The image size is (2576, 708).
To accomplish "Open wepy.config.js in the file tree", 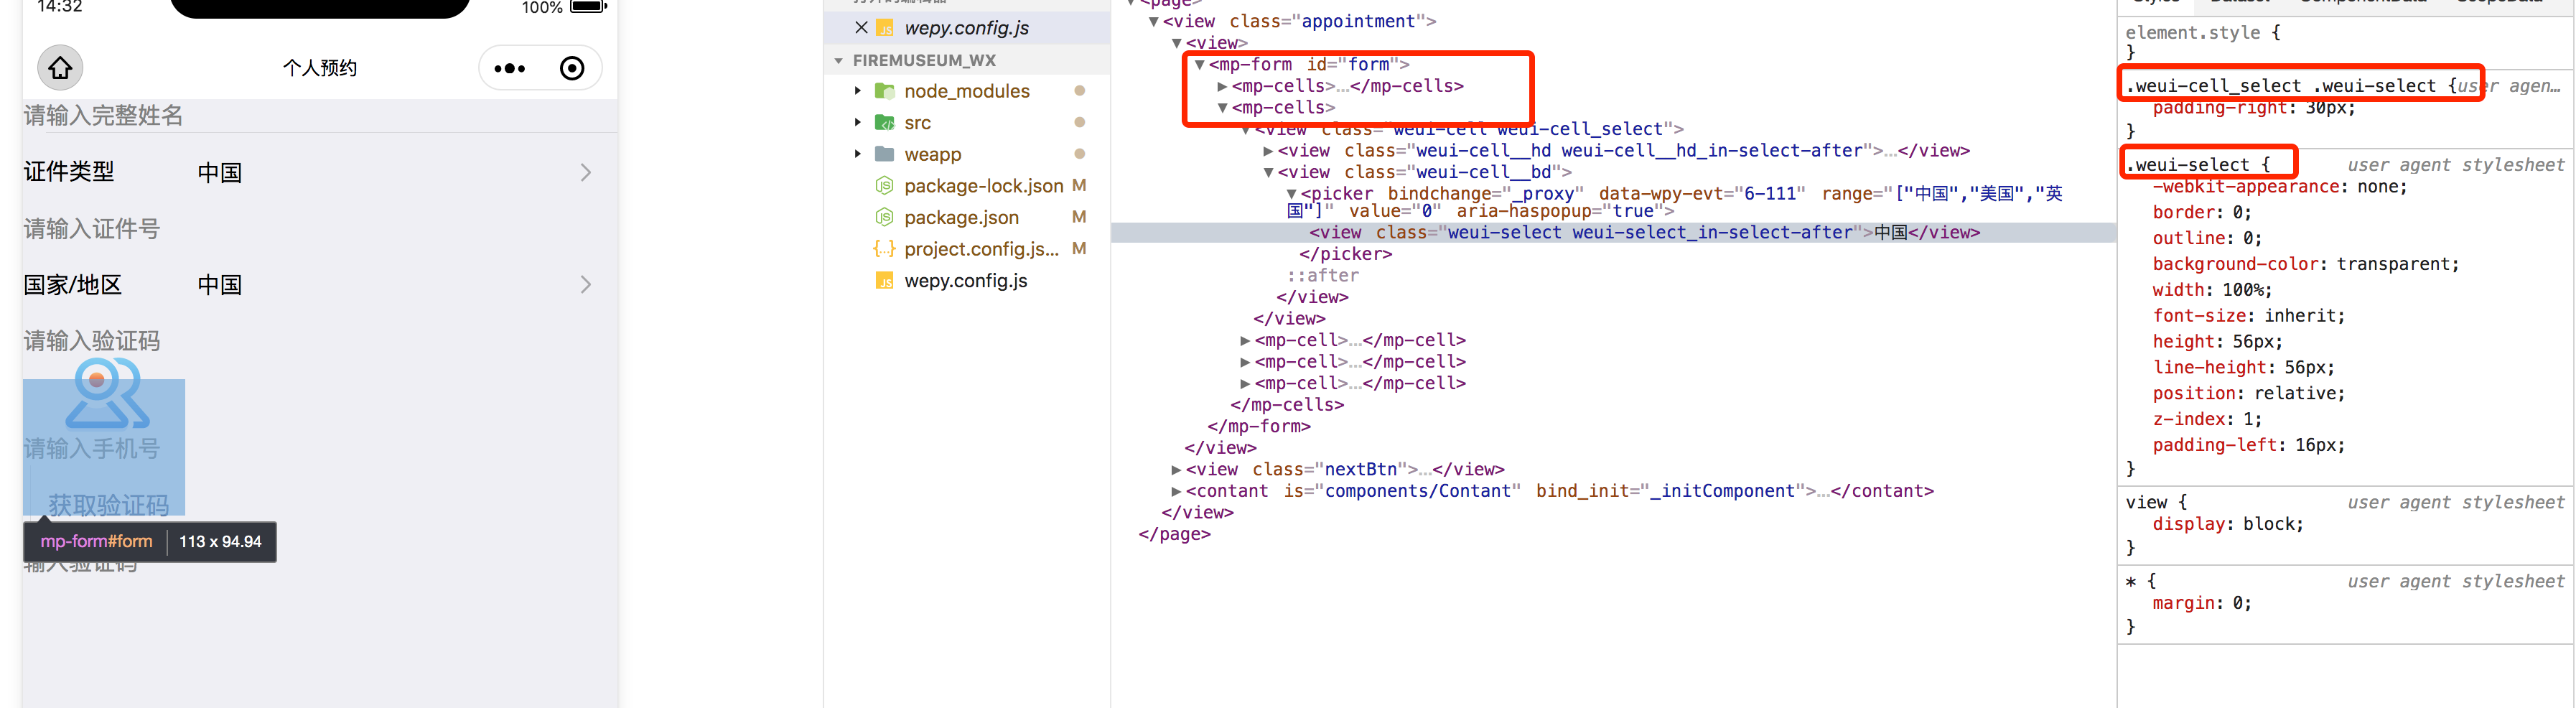I will pos(965,281).
